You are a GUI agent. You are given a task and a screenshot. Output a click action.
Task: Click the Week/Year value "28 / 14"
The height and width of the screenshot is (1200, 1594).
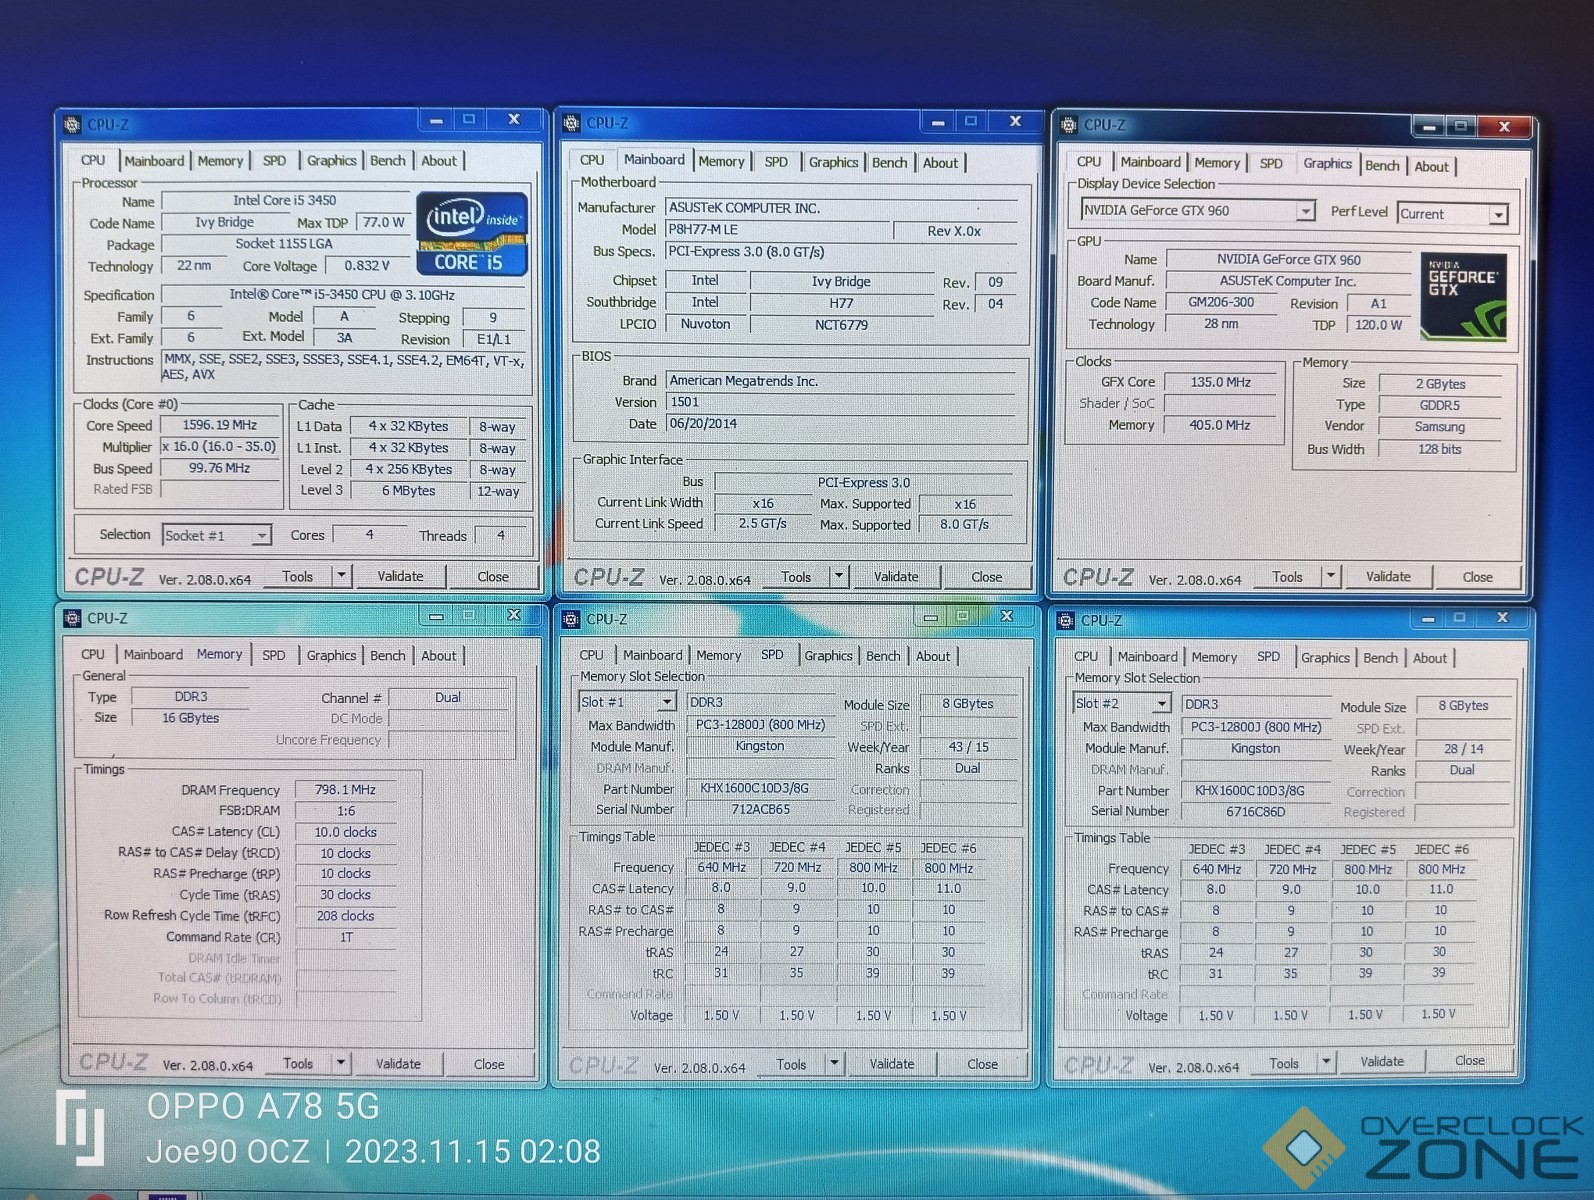pyautogui.click(x=1463, y=748)
